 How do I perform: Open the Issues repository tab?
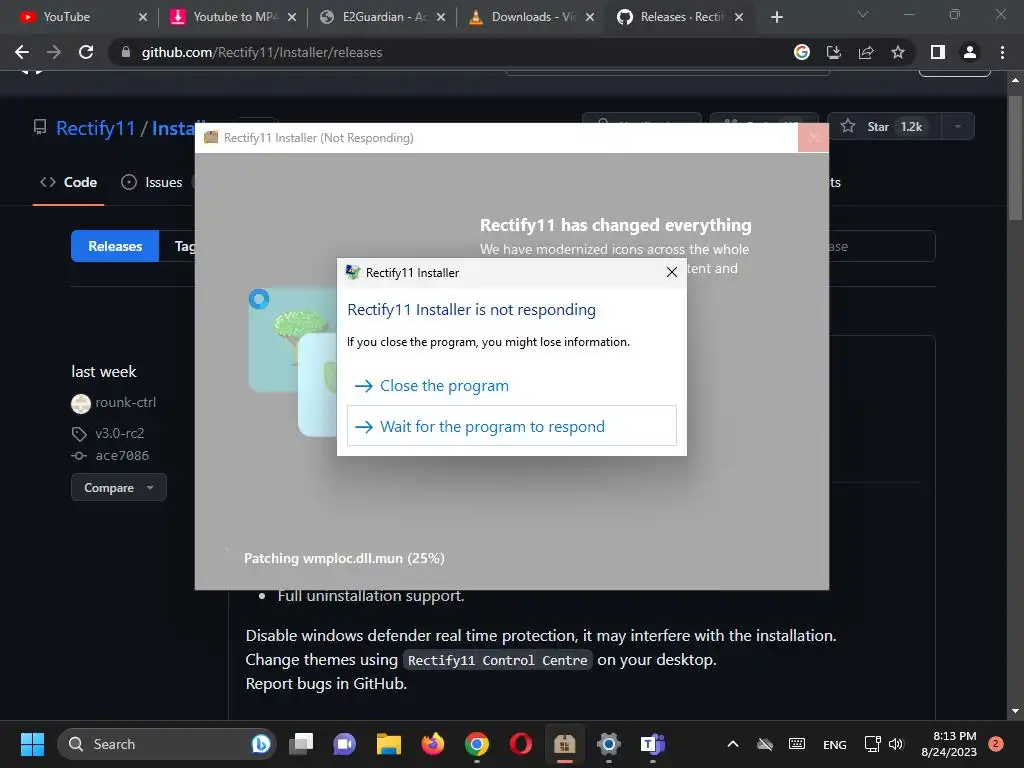pyautogui.click(x=152, y=182)
